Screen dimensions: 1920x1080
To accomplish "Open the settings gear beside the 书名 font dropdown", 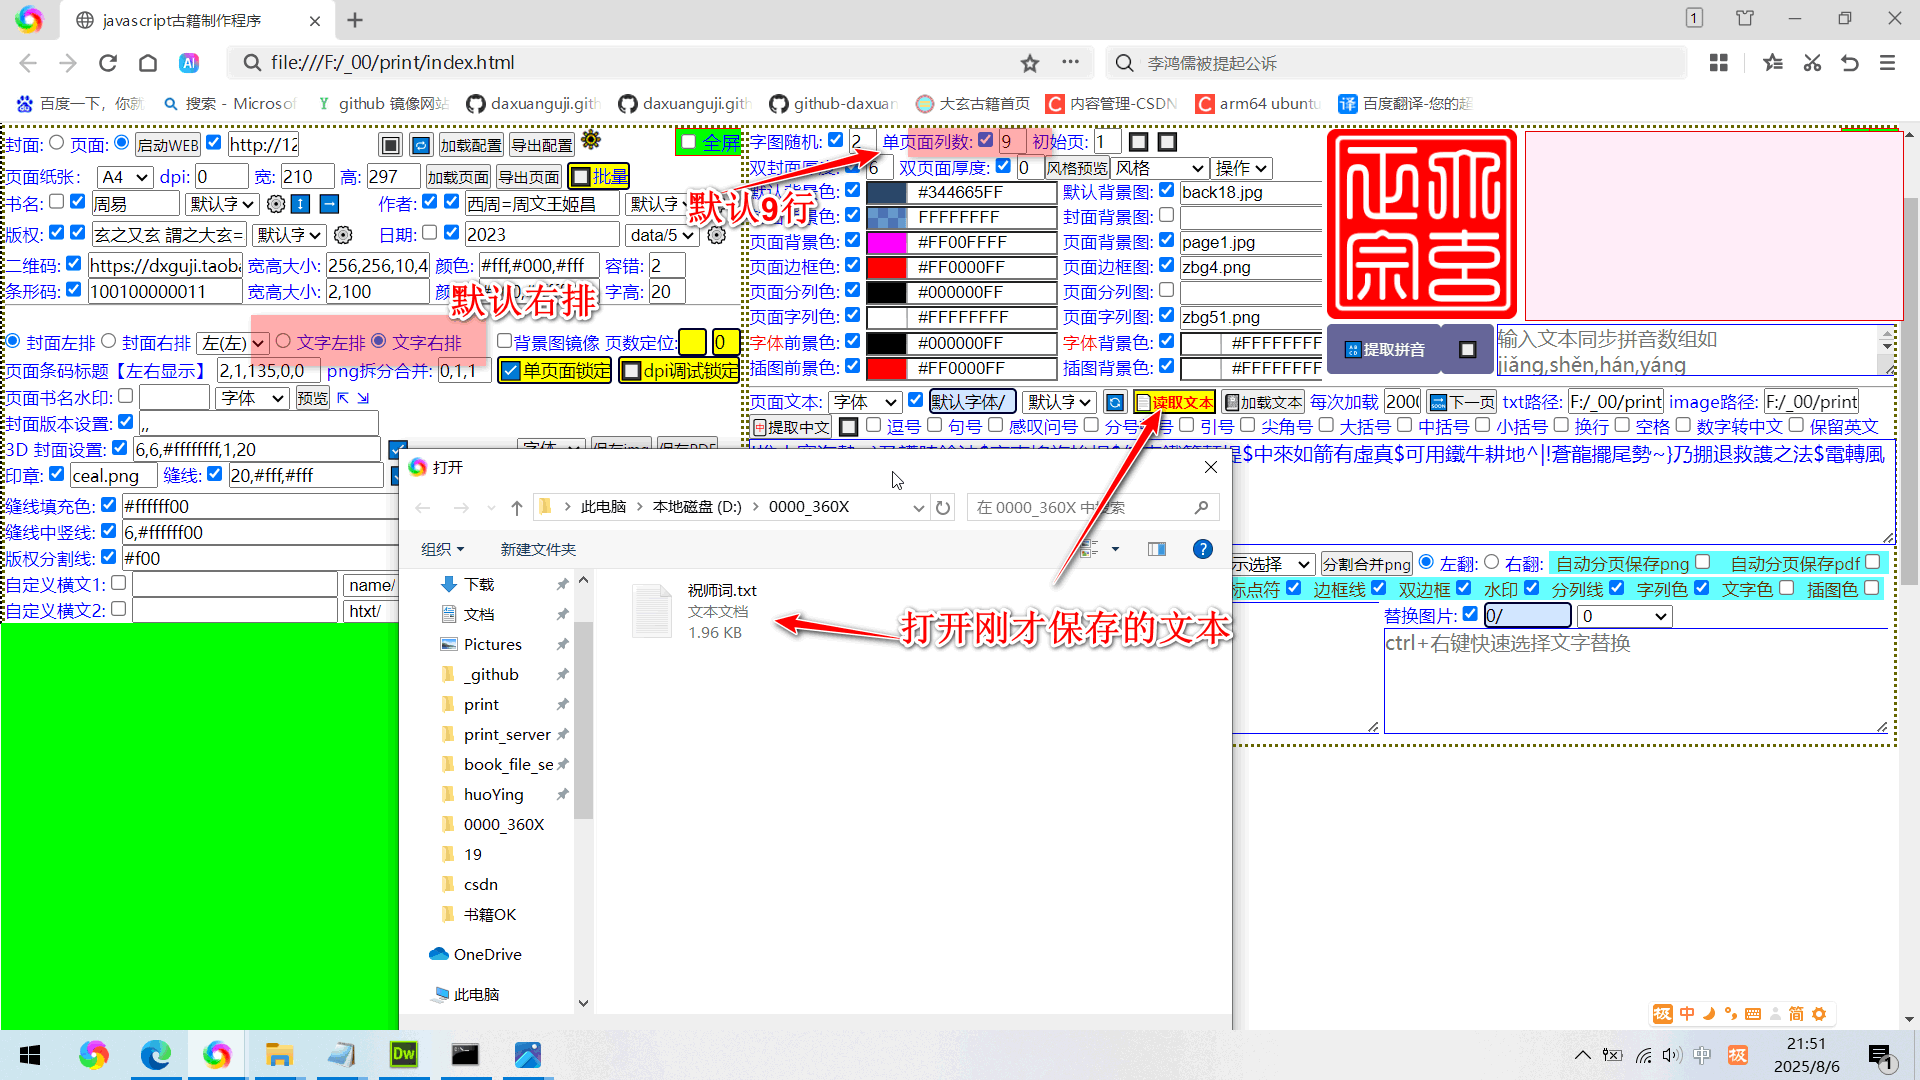I will [277, 203].
